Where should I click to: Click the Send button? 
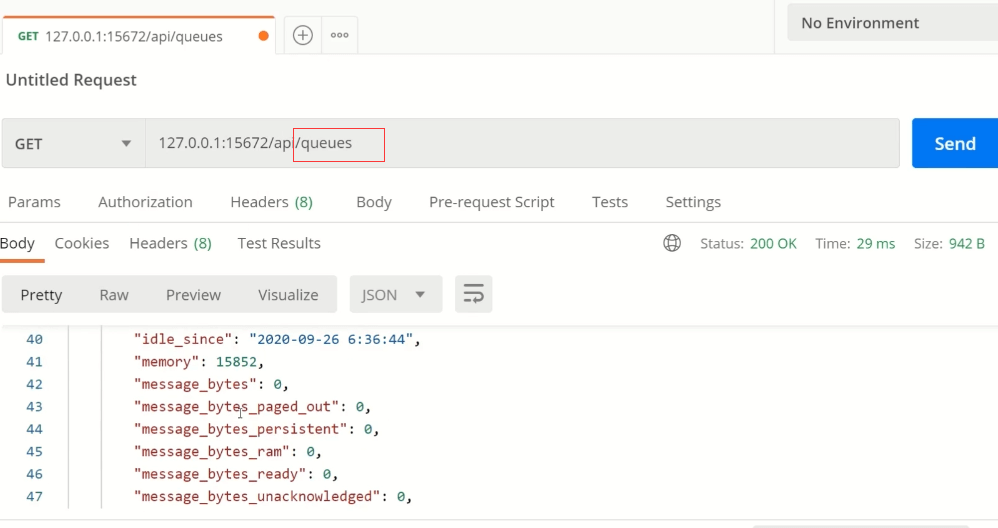click(x=955, y=143)
